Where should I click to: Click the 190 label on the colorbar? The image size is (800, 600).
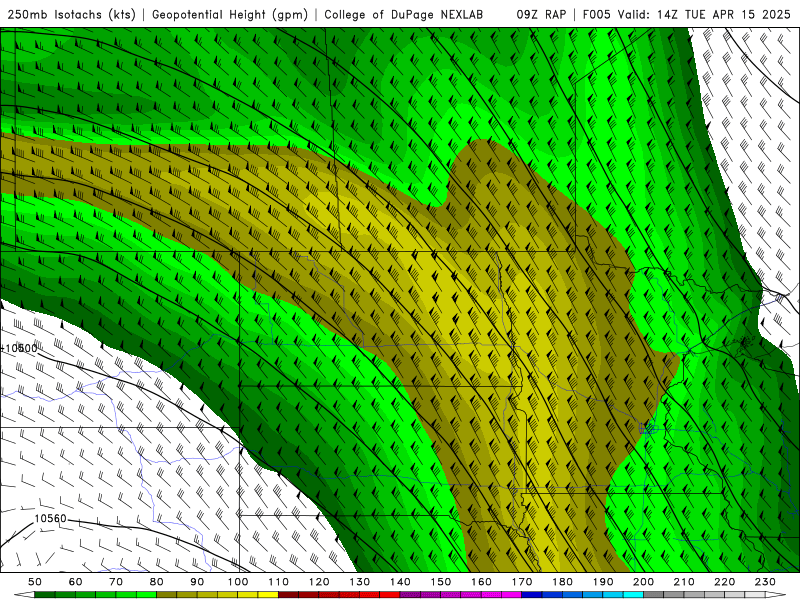[x=603, y=582]
